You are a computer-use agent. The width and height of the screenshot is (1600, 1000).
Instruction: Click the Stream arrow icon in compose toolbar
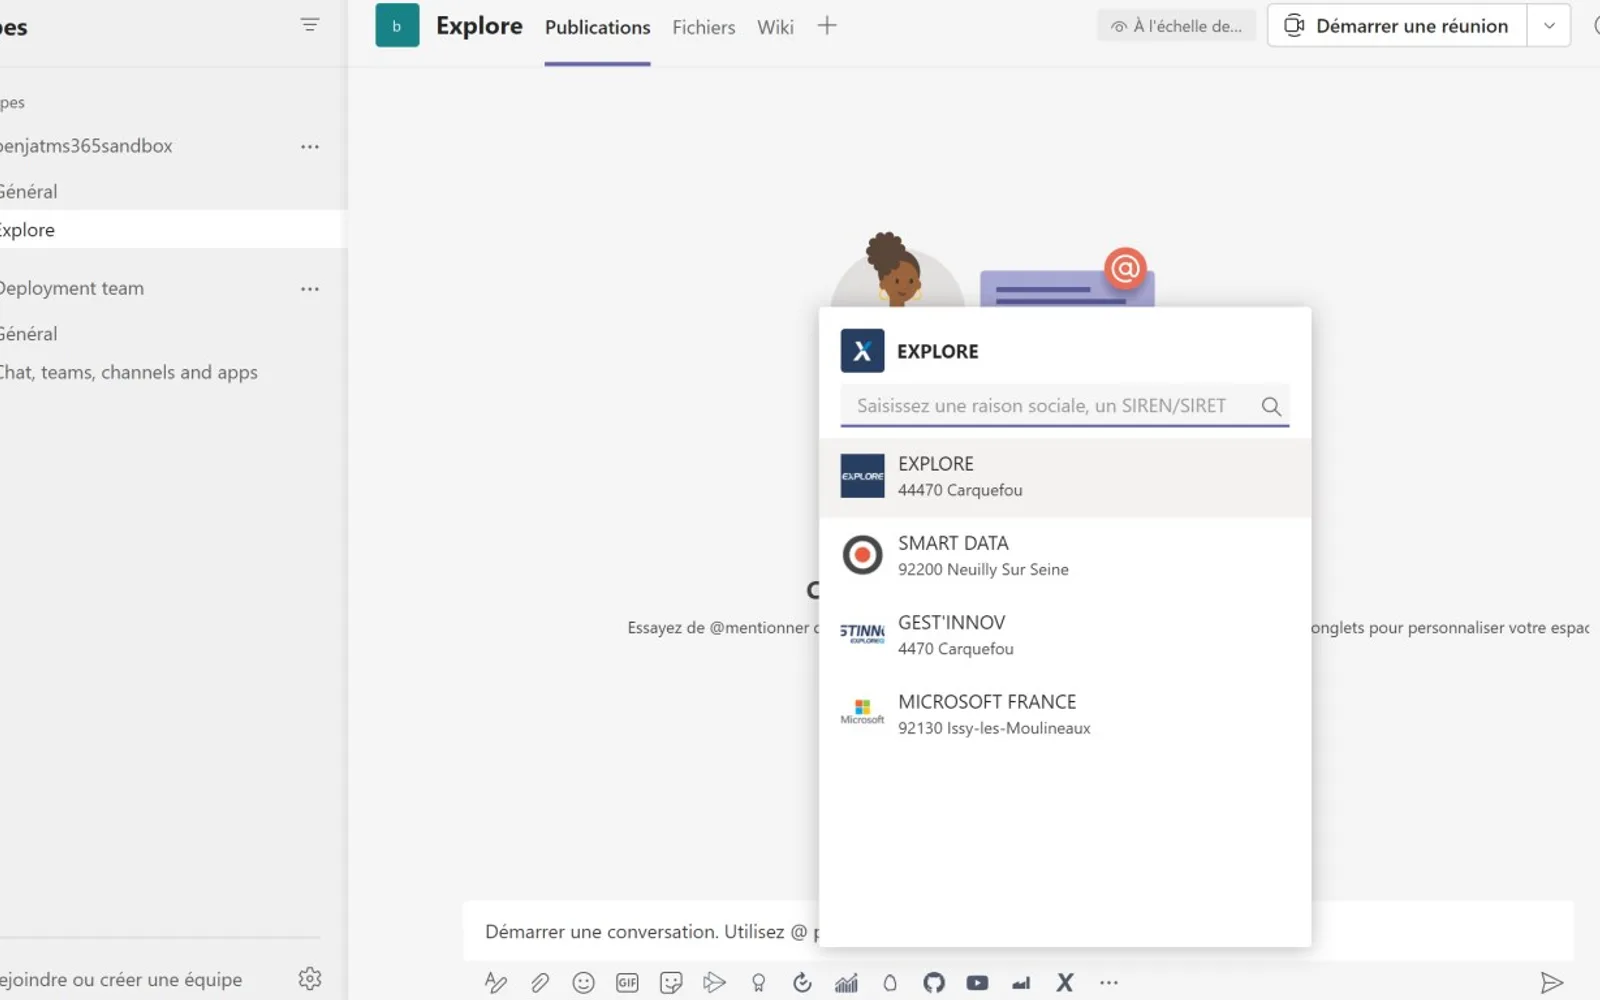(x=714, y=982)
